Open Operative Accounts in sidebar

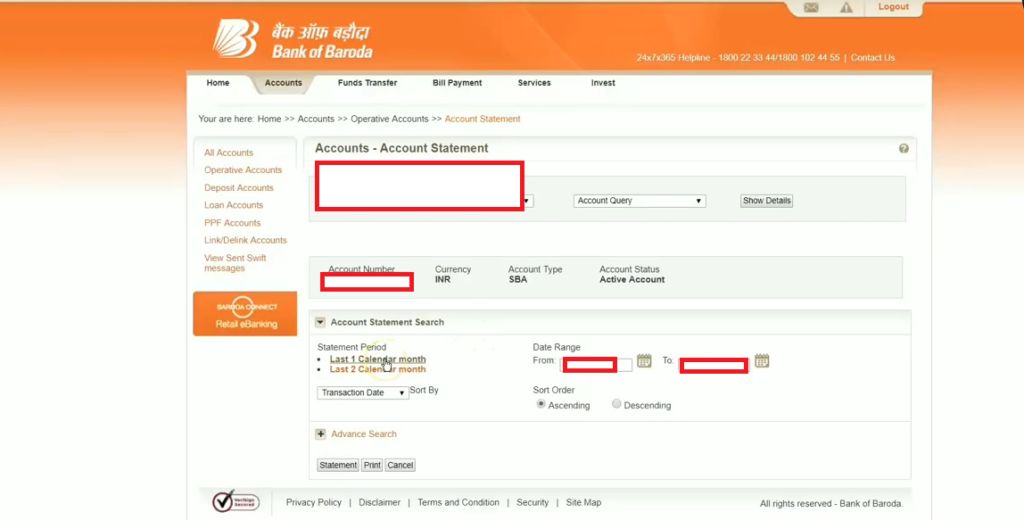pyautogui.click(x=243, y=170)
